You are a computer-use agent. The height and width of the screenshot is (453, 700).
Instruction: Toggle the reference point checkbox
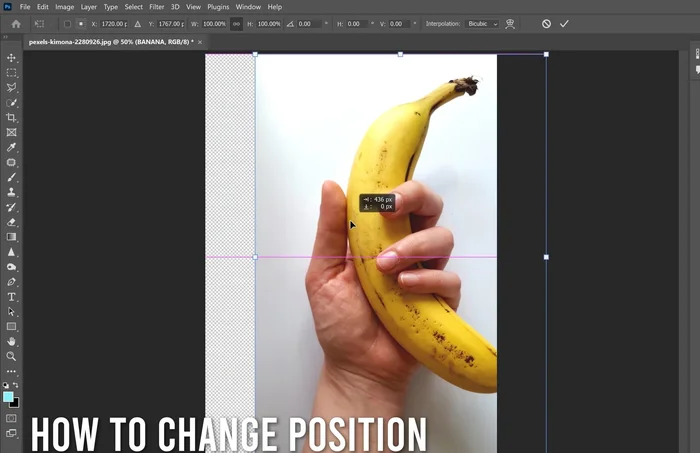pos(66,23)
